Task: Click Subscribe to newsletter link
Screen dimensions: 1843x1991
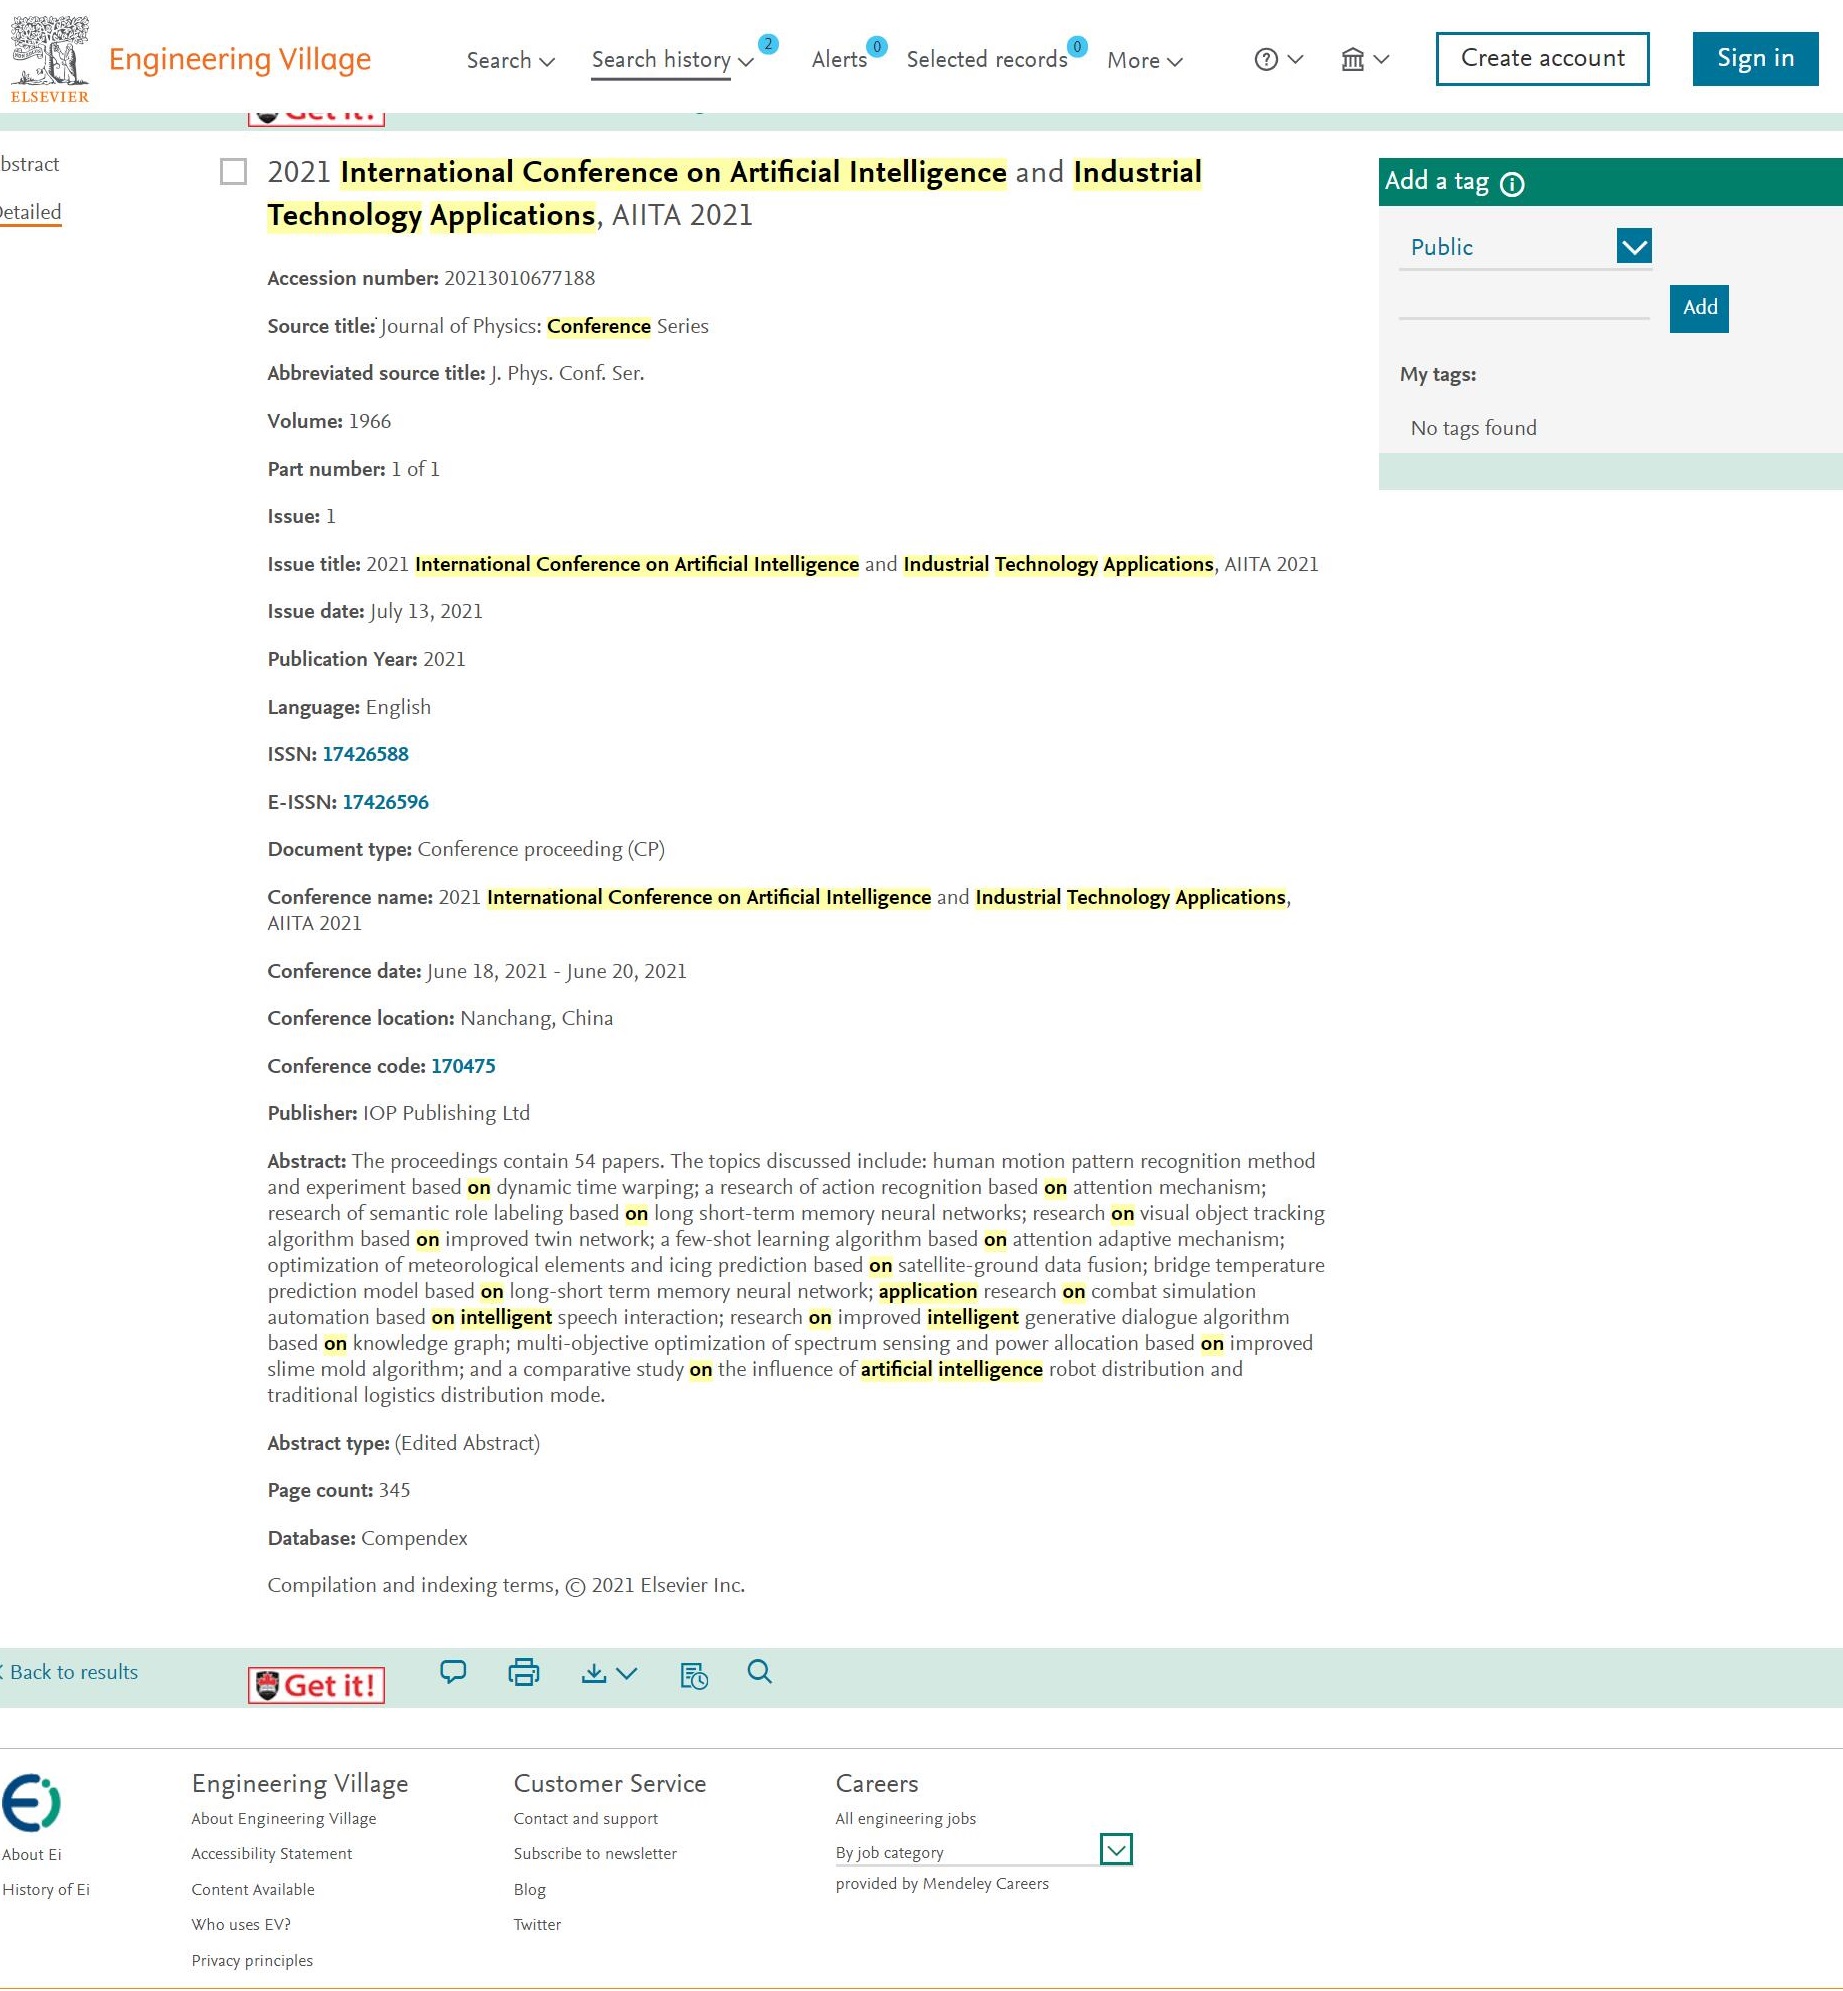Action: [595, 1853]
